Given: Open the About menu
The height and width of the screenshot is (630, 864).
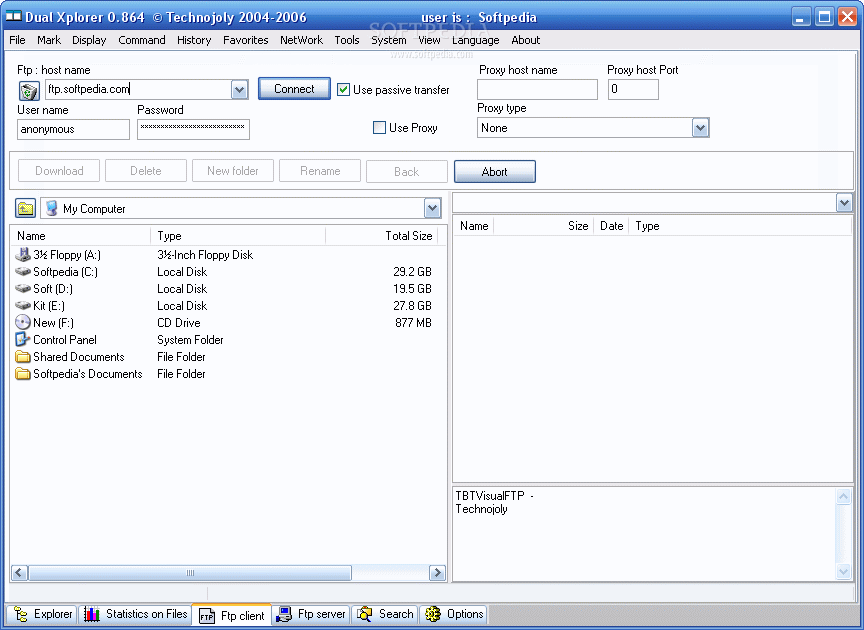Looking at the screenshot, I should (x=526, y=40).
